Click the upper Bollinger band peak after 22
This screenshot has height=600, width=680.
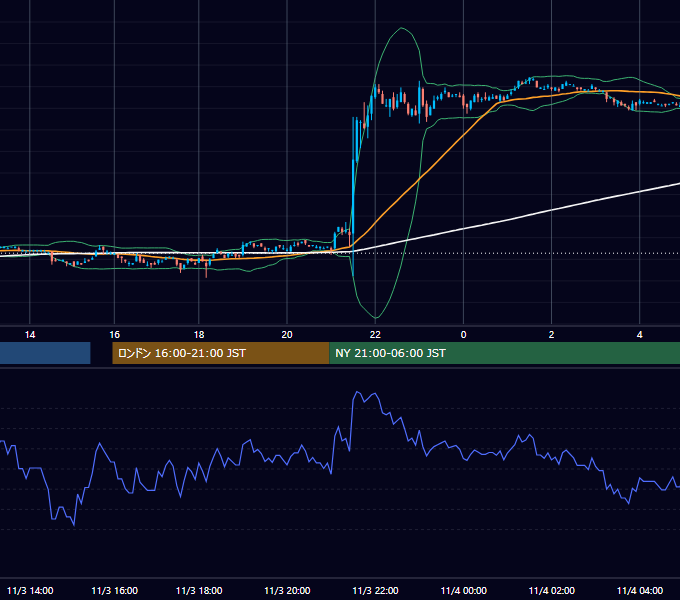tap(402, 28)
